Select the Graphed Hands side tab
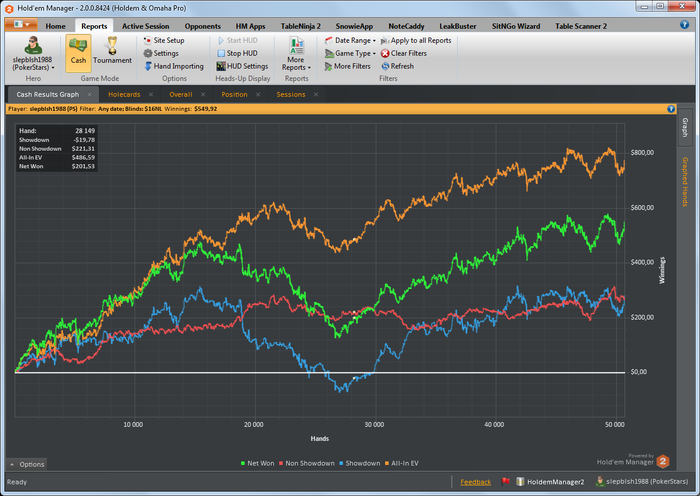Screen dimensions: 700x496 tap(685, 182)
